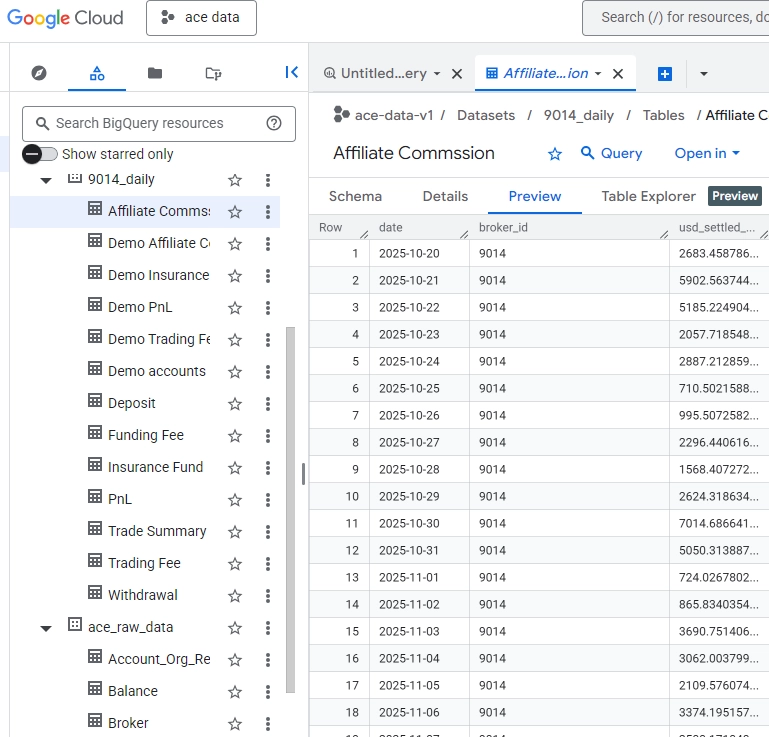Screen dimensions: 769x737
Task: Open more actions for Demo accounts table
Action: point(268,372)
